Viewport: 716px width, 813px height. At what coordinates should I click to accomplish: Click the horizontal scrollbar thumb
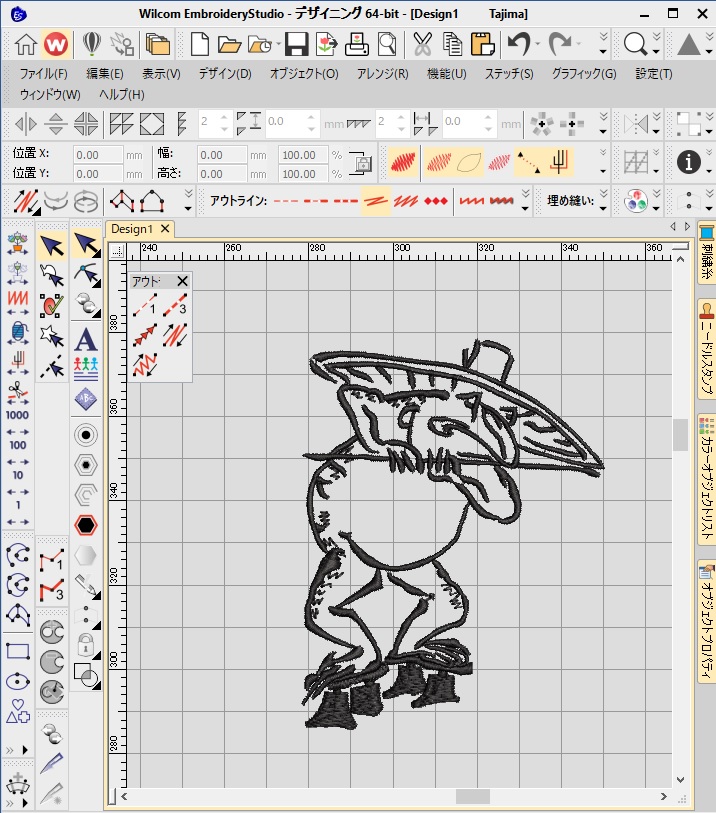point(472,796)
